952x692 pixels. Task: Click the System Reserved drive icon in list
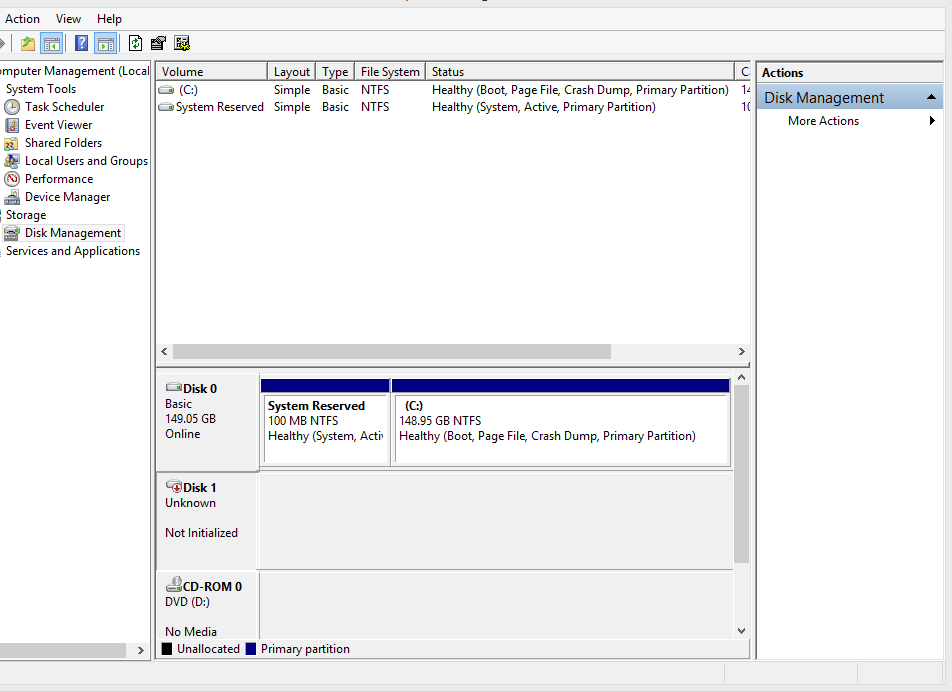point(166,107)
